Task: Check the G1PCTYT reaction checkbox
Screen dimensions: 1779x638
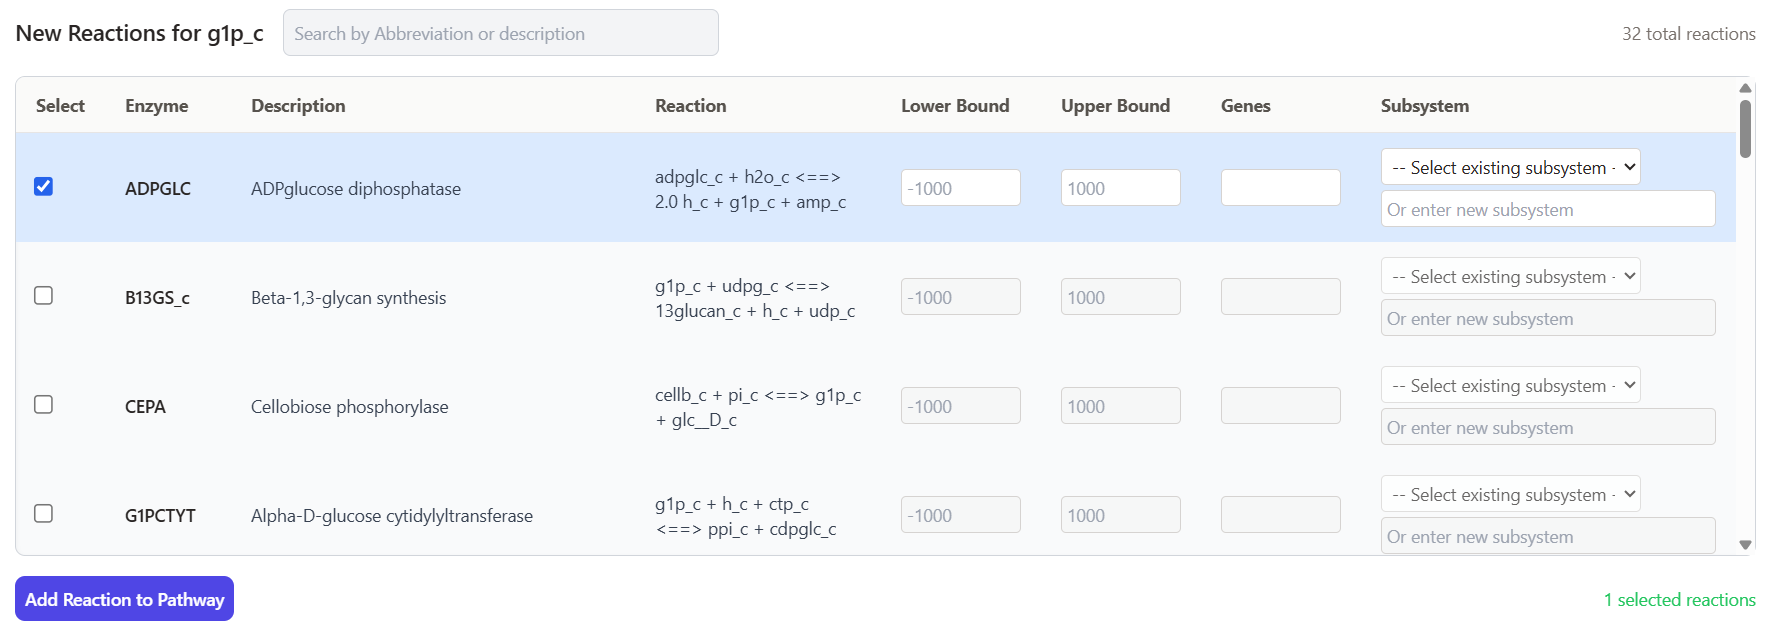Action: click(x=43, y=514)
